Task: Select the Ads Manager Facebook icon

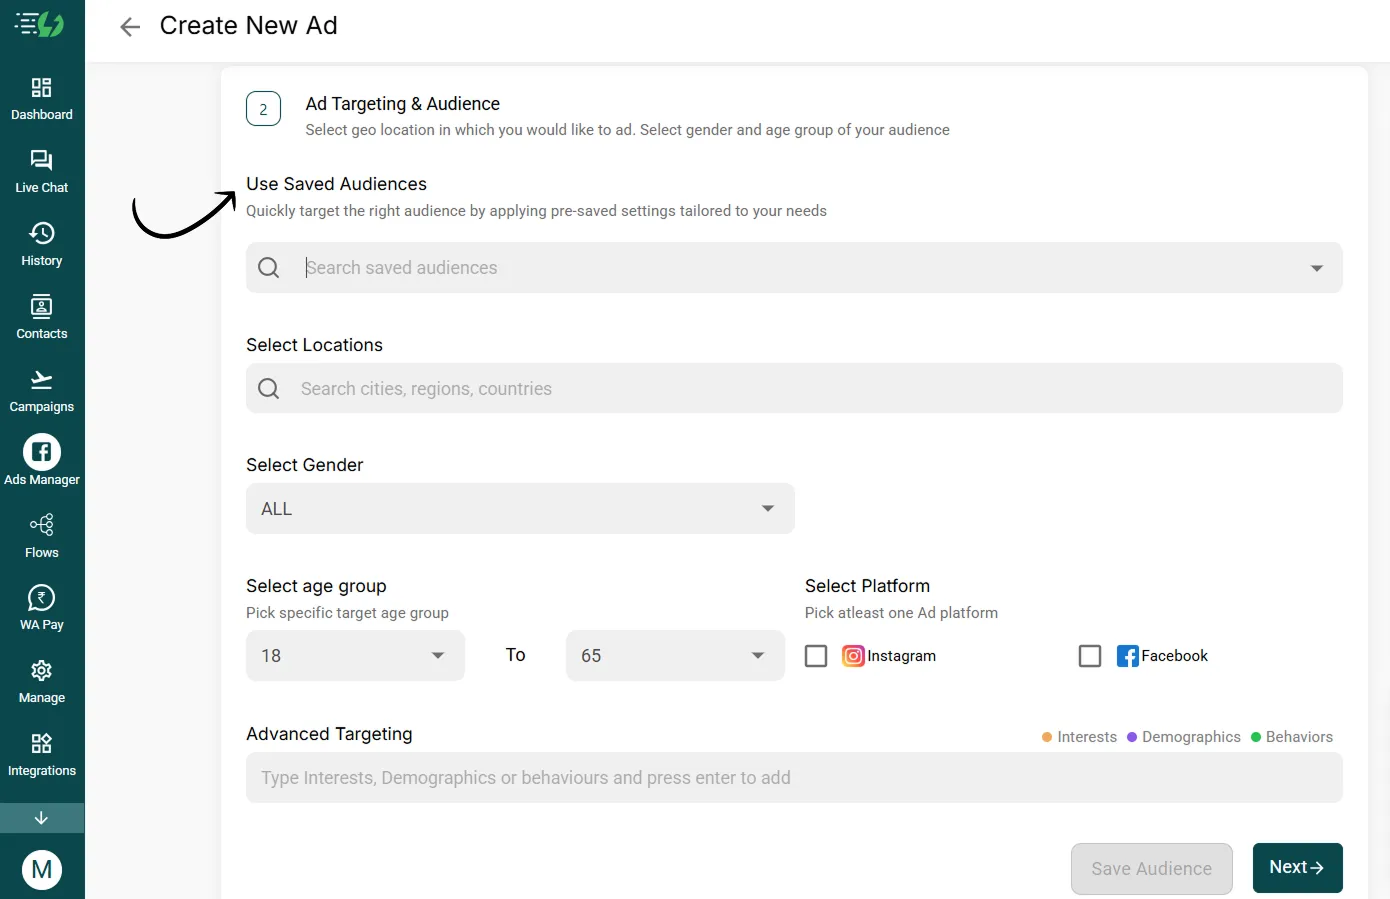Action: (x=41, y=452)
